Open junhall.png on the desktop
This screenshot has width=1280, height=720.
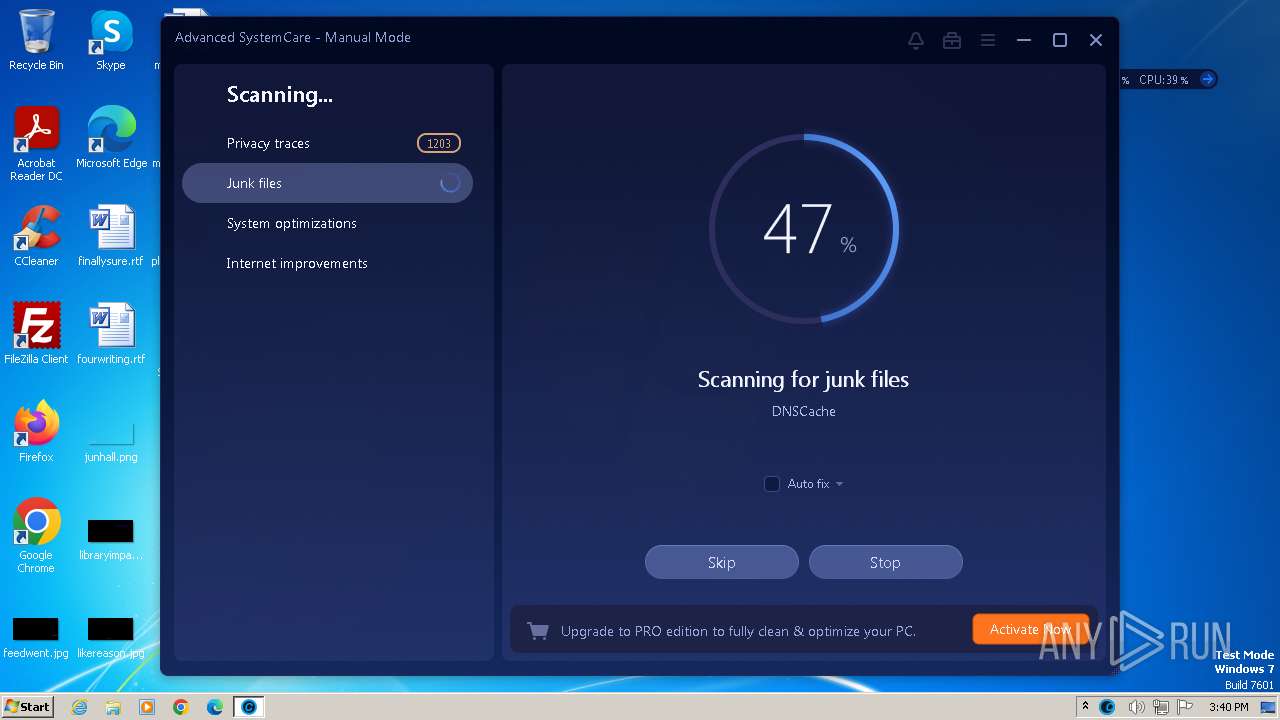111,440
